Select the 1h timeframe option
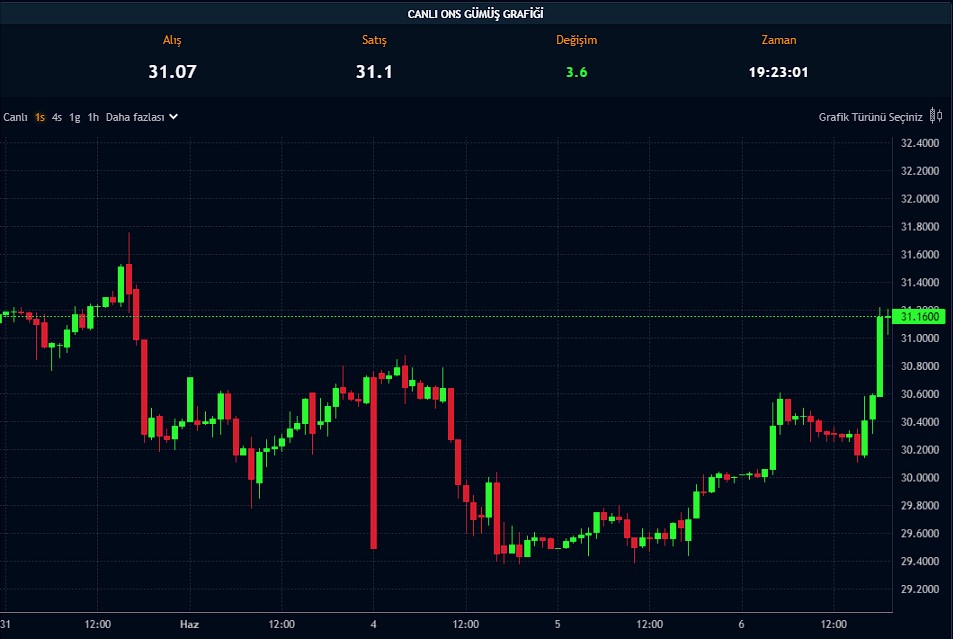 tap(93, 117)
